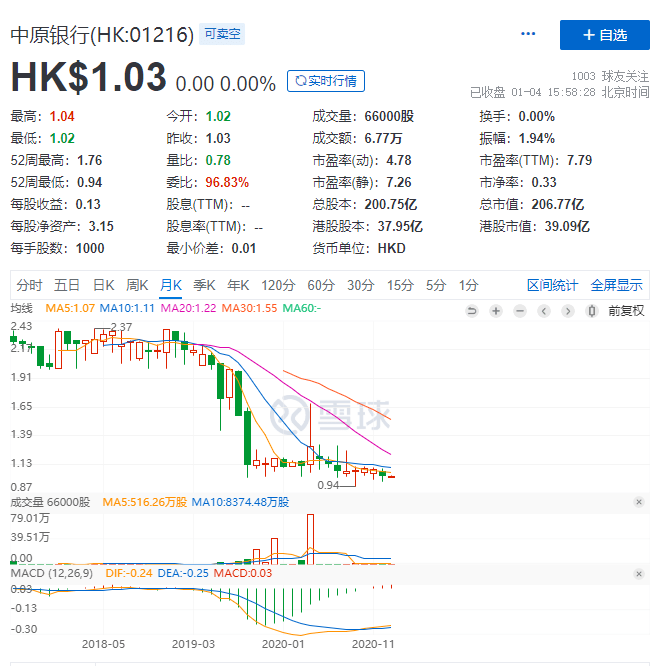Viewport: 662px width, 666px height.
Task: Move chart right with the right chevron
Action: [x=568, y=311]
